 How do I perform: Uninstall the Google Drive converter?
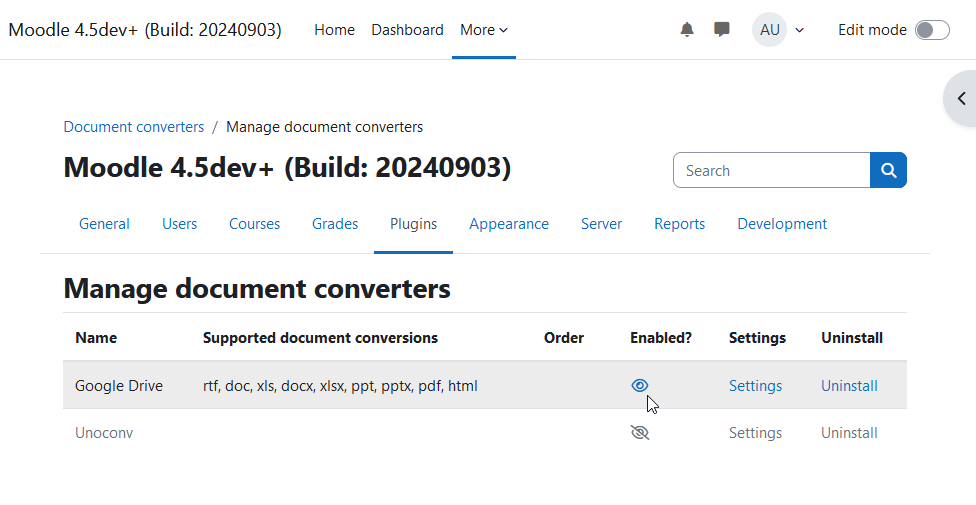tap(849, 386)
